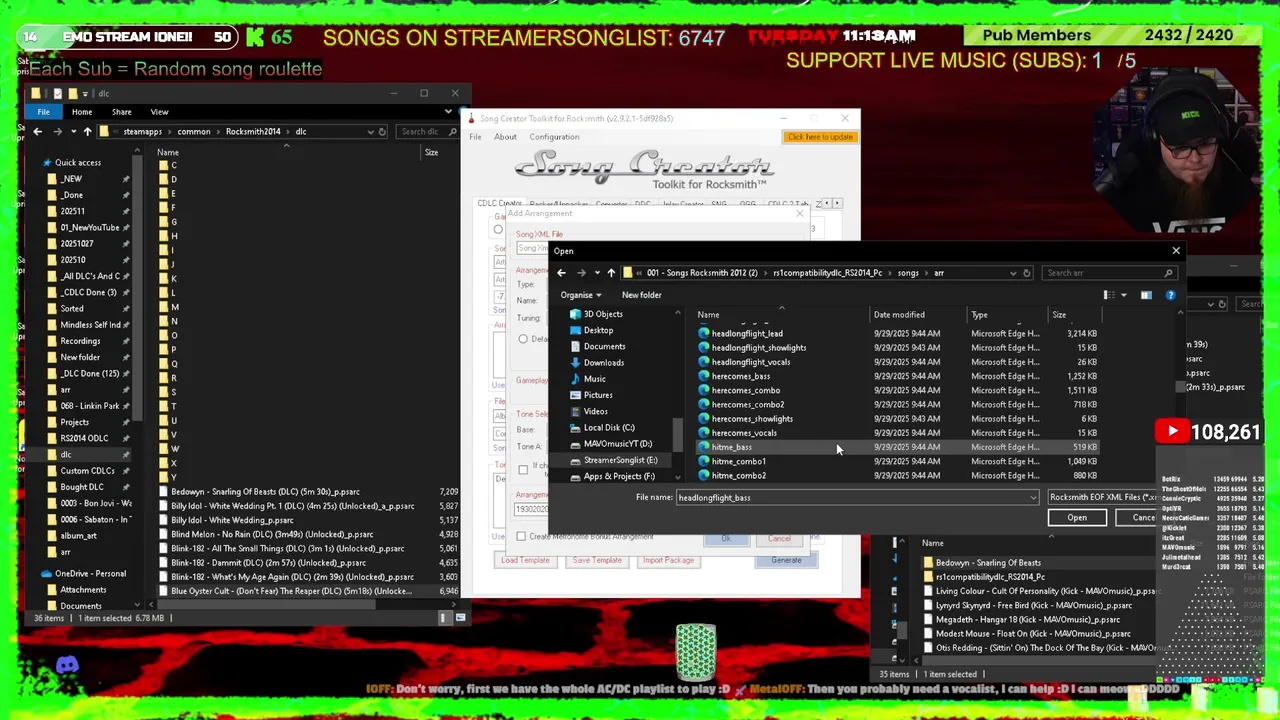The height and width of the screenshot is (720, 1280).
Task: Select the headlongflight_lead file
Action: (x=747, y=333)
